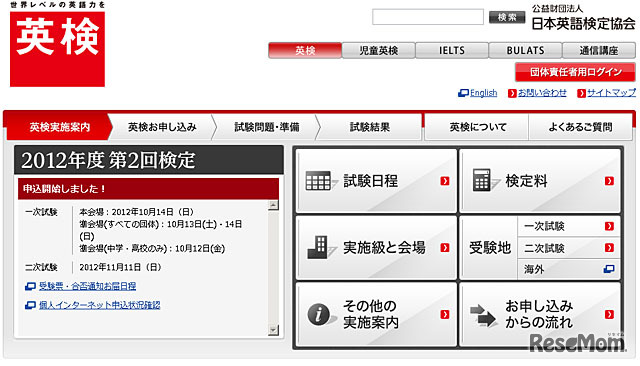Open 試験問題・準備 navigation item
640x366 pixels.
[x=267, y=127]
